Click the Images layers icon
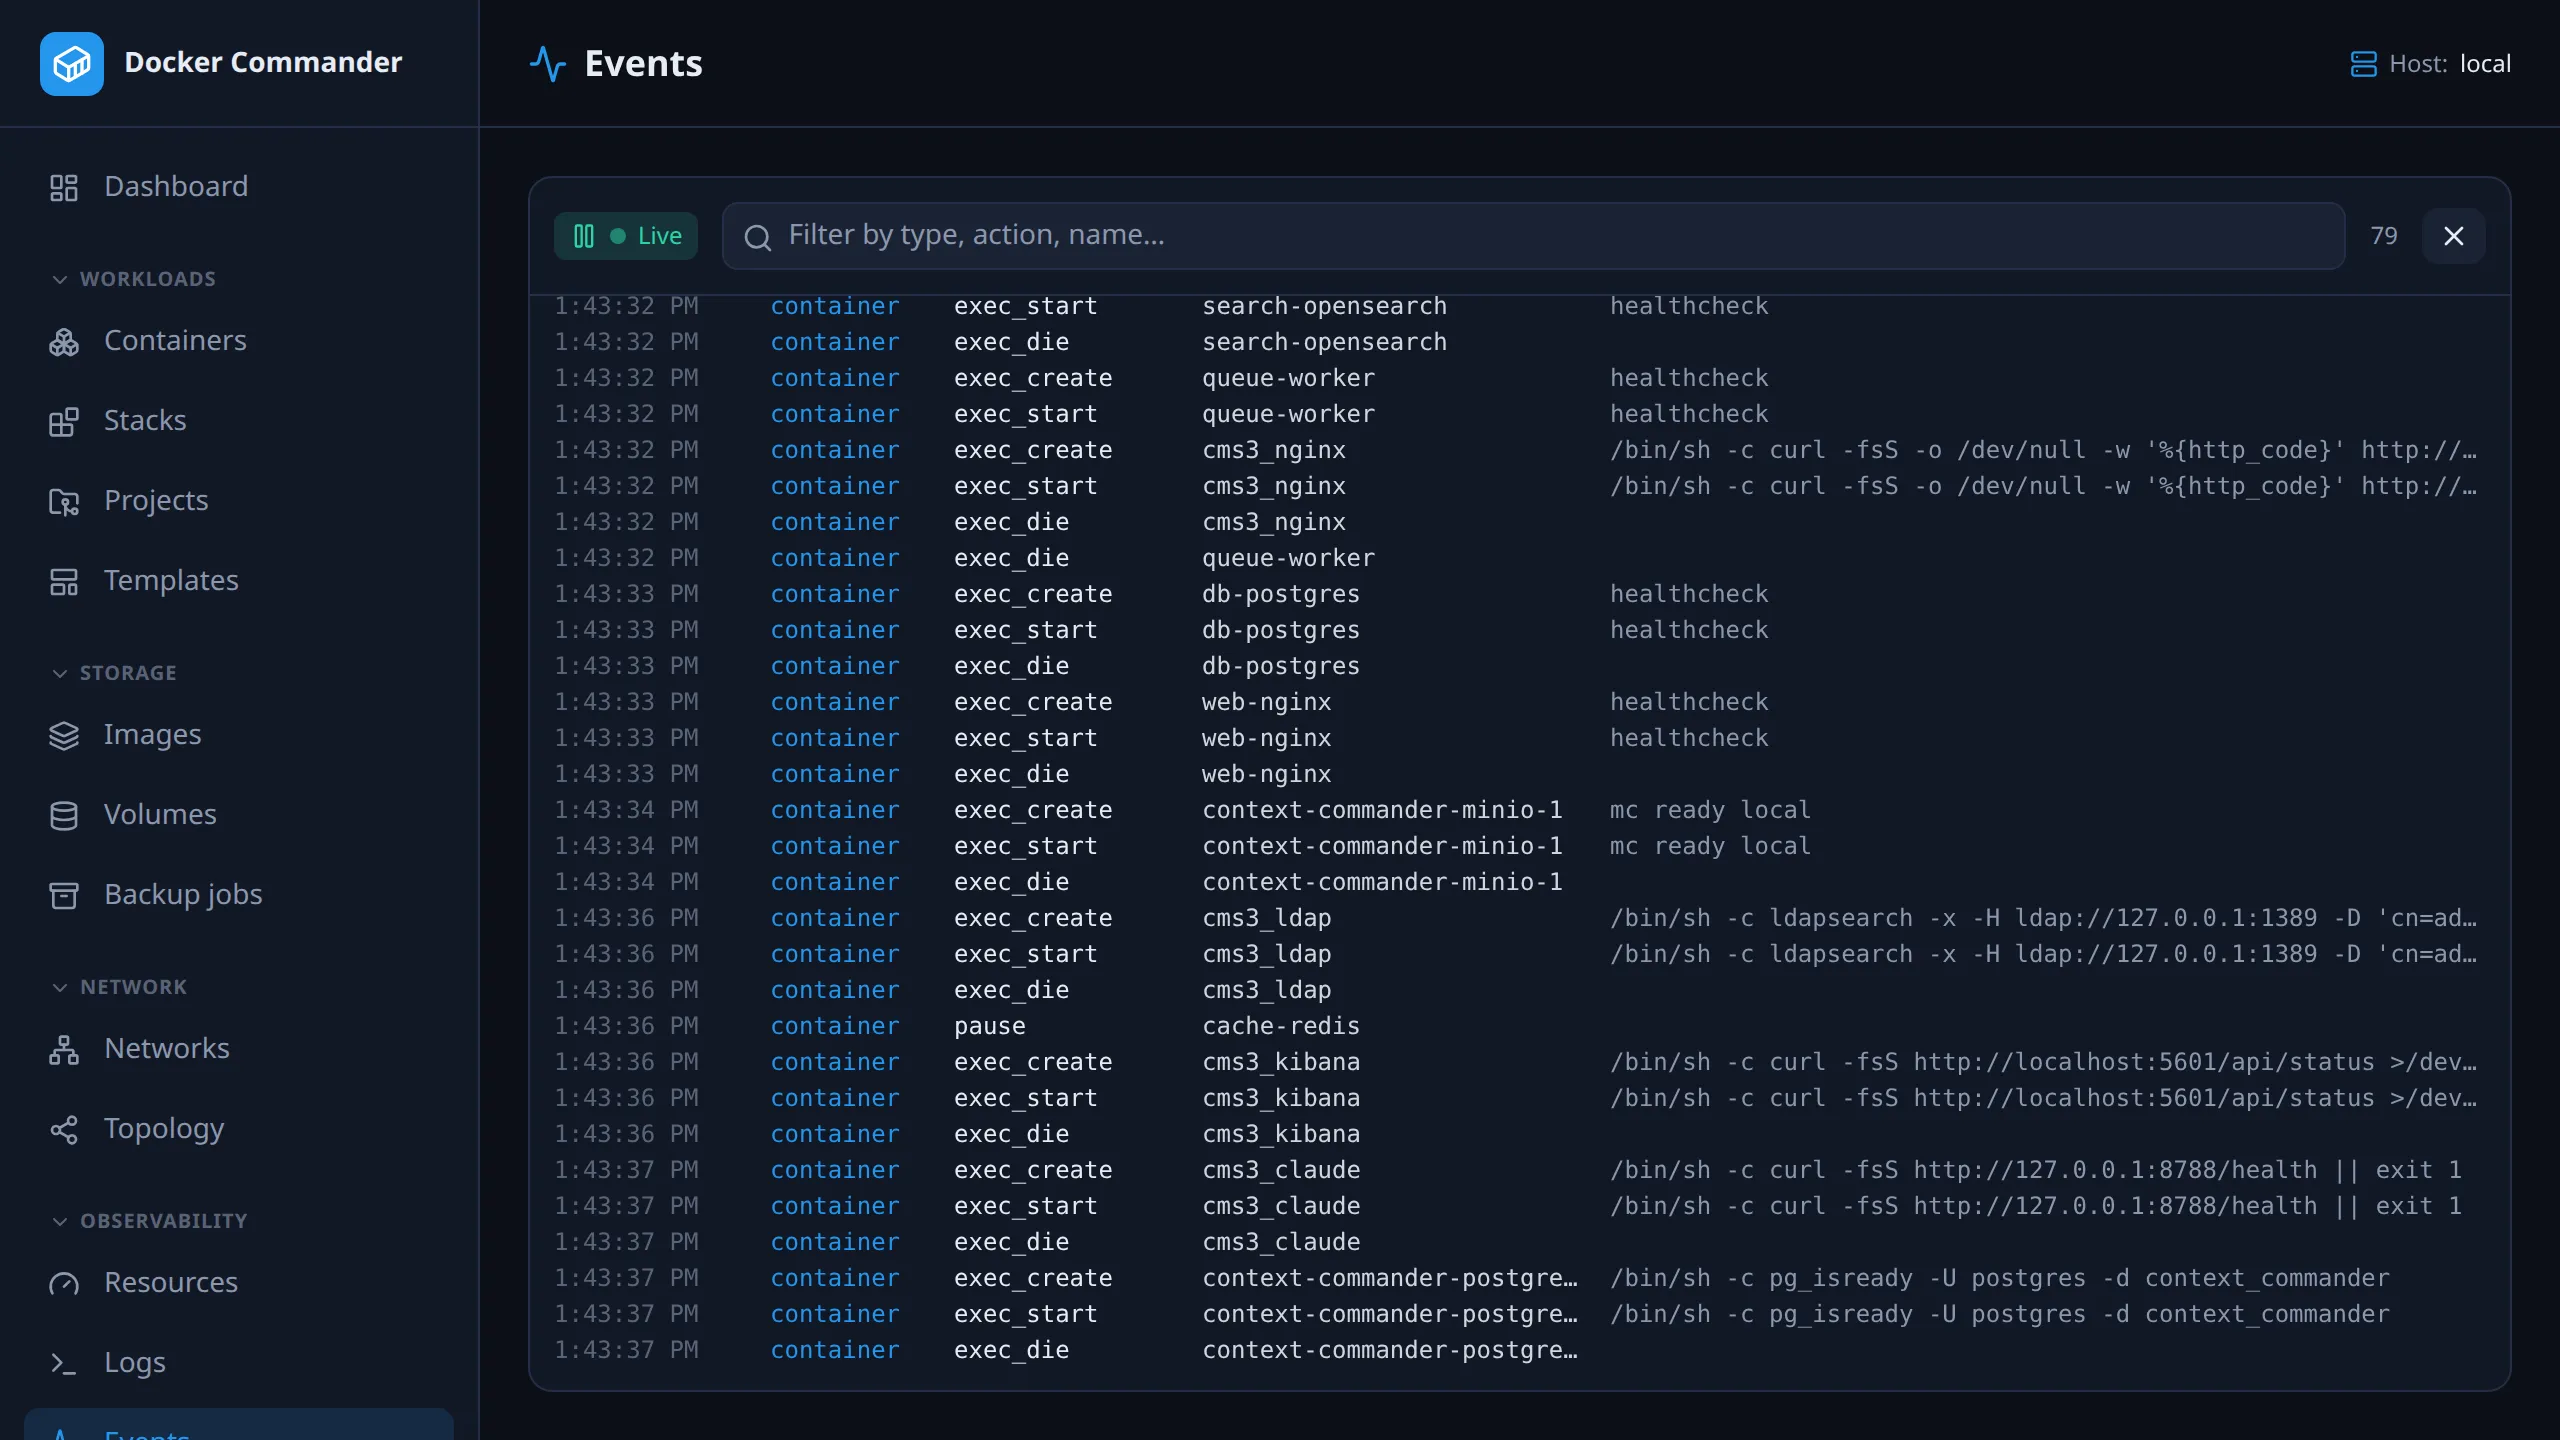 64,735
